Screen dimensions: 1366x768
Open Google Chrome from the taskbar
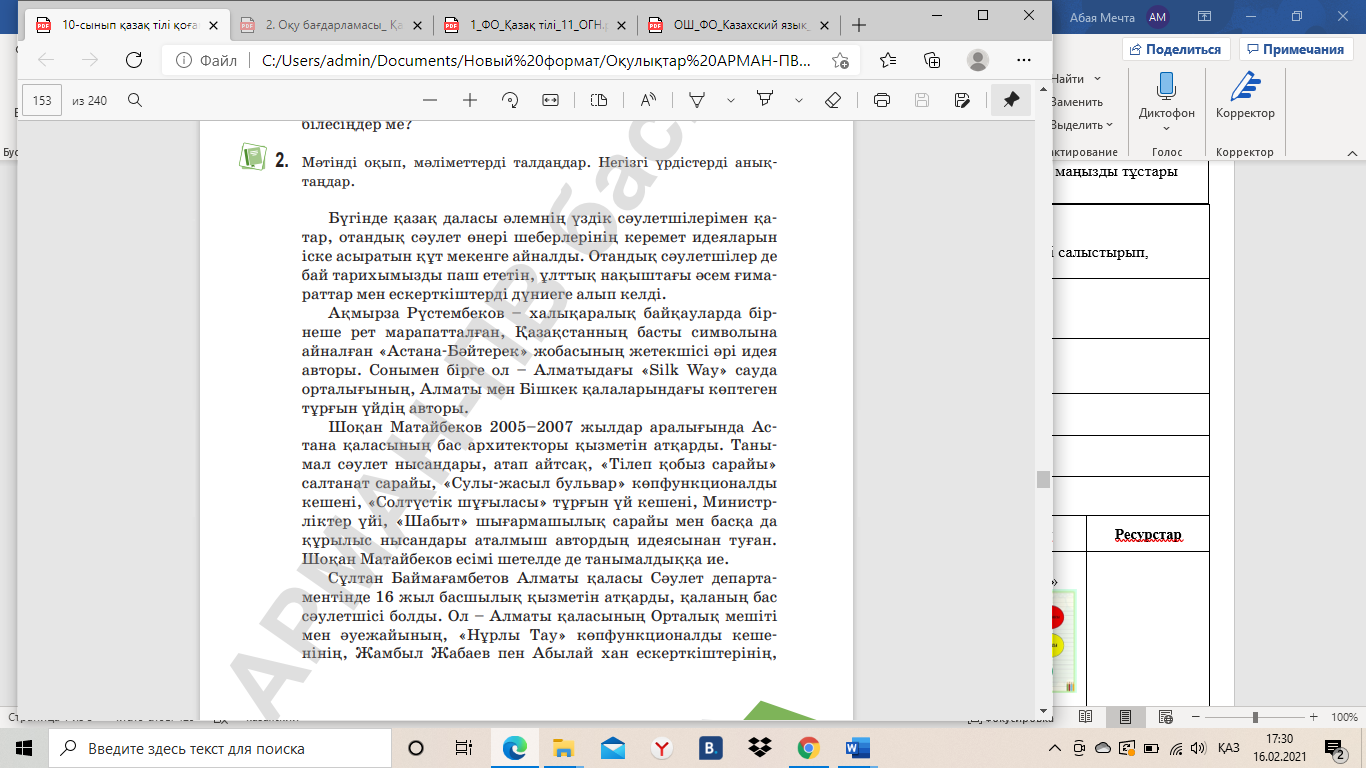coord(809,748)
